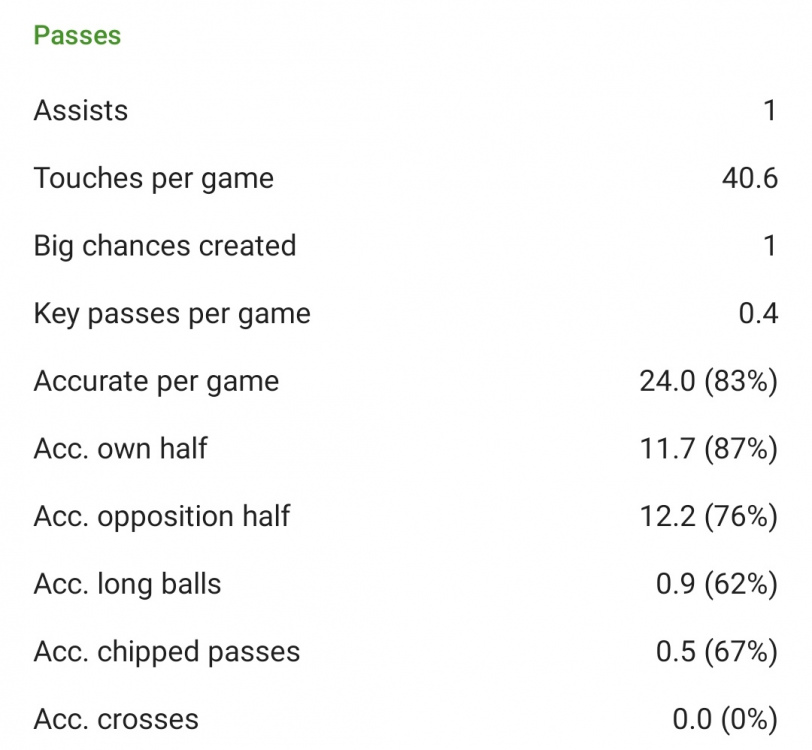Tap the Acc. long balls label
The height and width of the screenshot is (750, 812).
127,584
